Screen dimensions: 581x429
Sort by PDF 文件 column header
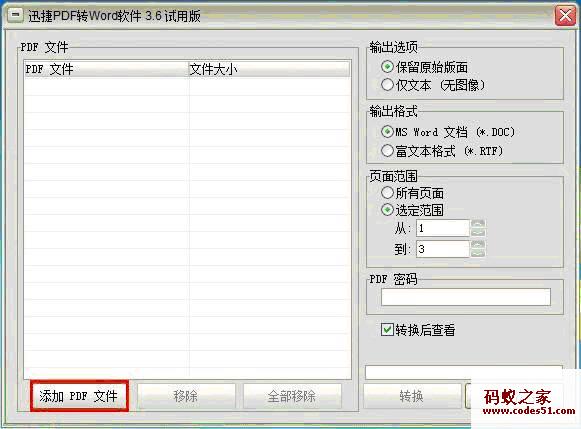[107, 69]
